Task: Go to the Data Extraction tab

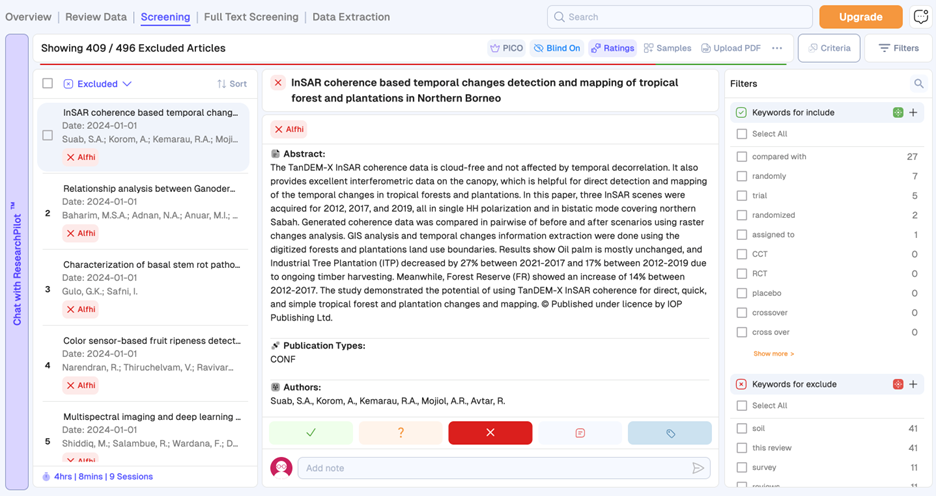Action: pos(351,17)
